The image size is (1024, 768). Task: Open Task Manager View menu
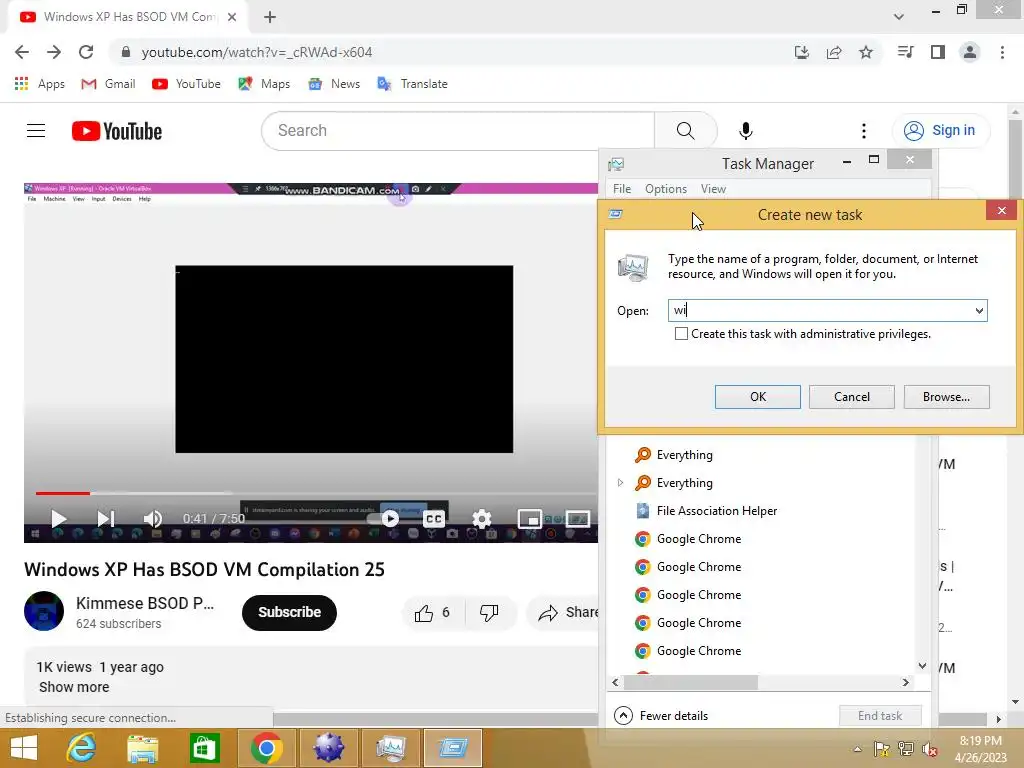pos(713,189)
